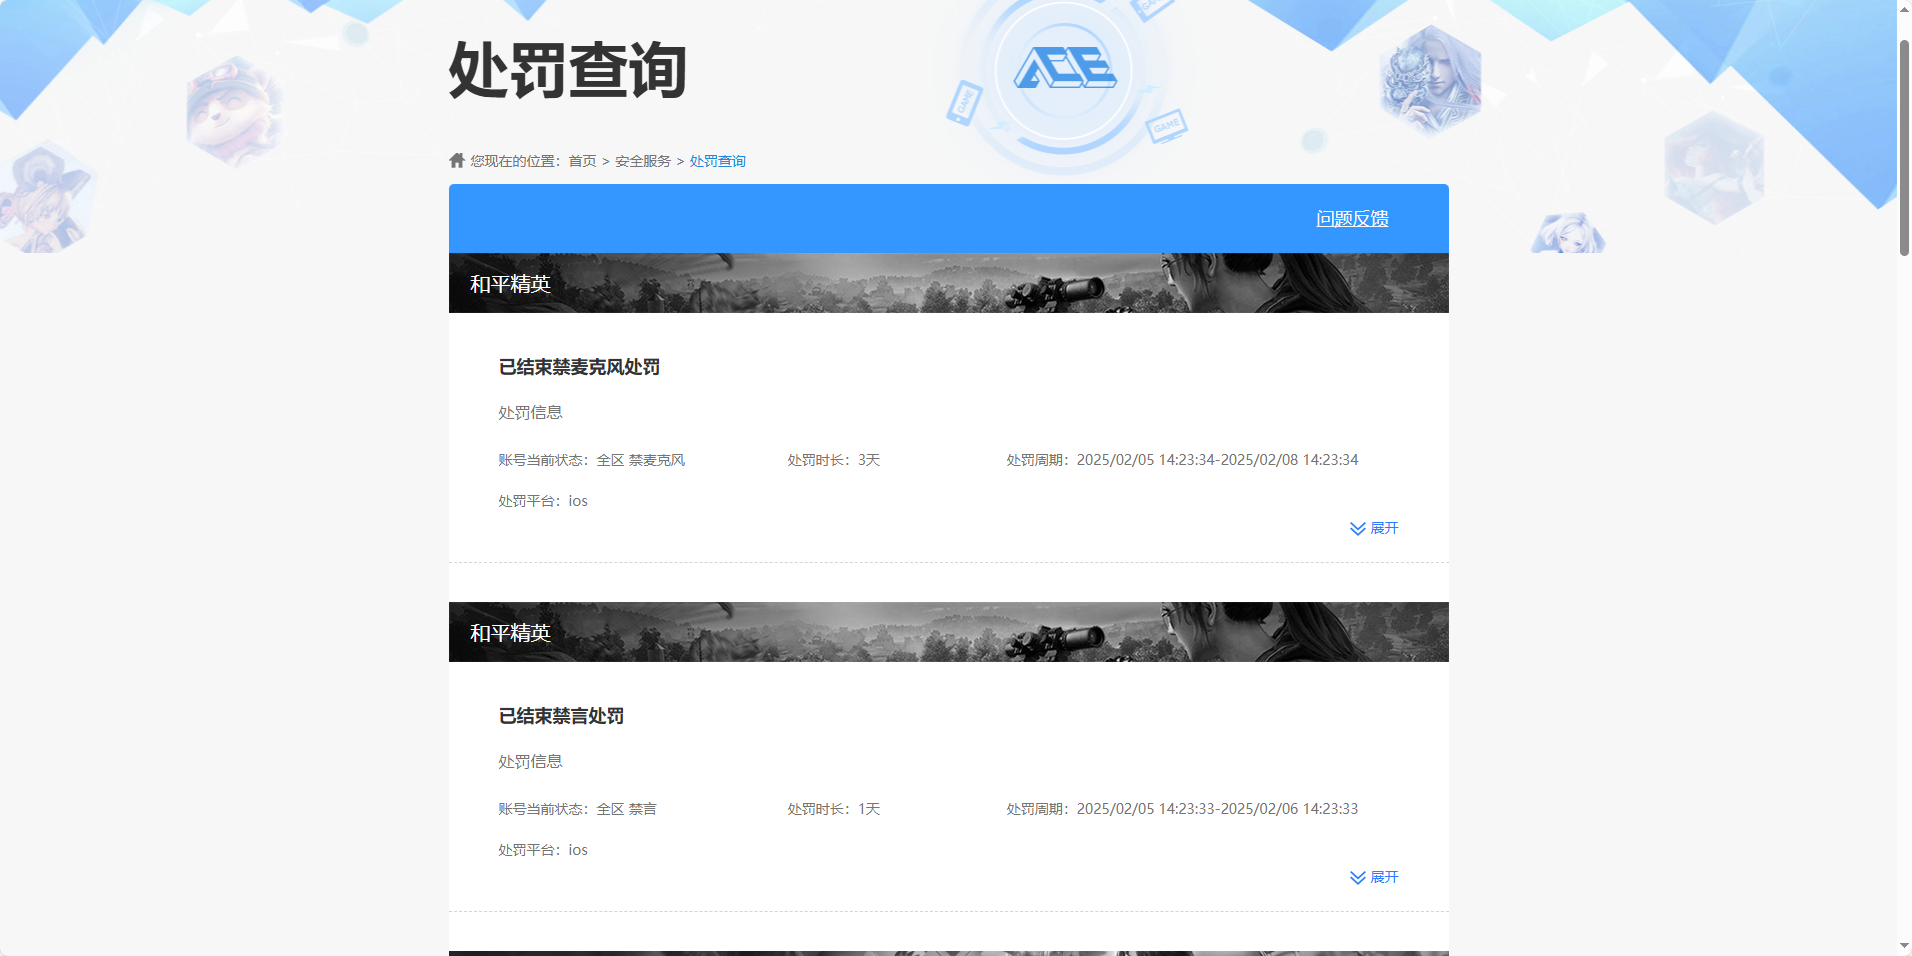Click the double-chevron icon on 禁言处罚 card
Image resolution: width=1912 pixels, height=956 pixels.
click(x=1357, y=877)
